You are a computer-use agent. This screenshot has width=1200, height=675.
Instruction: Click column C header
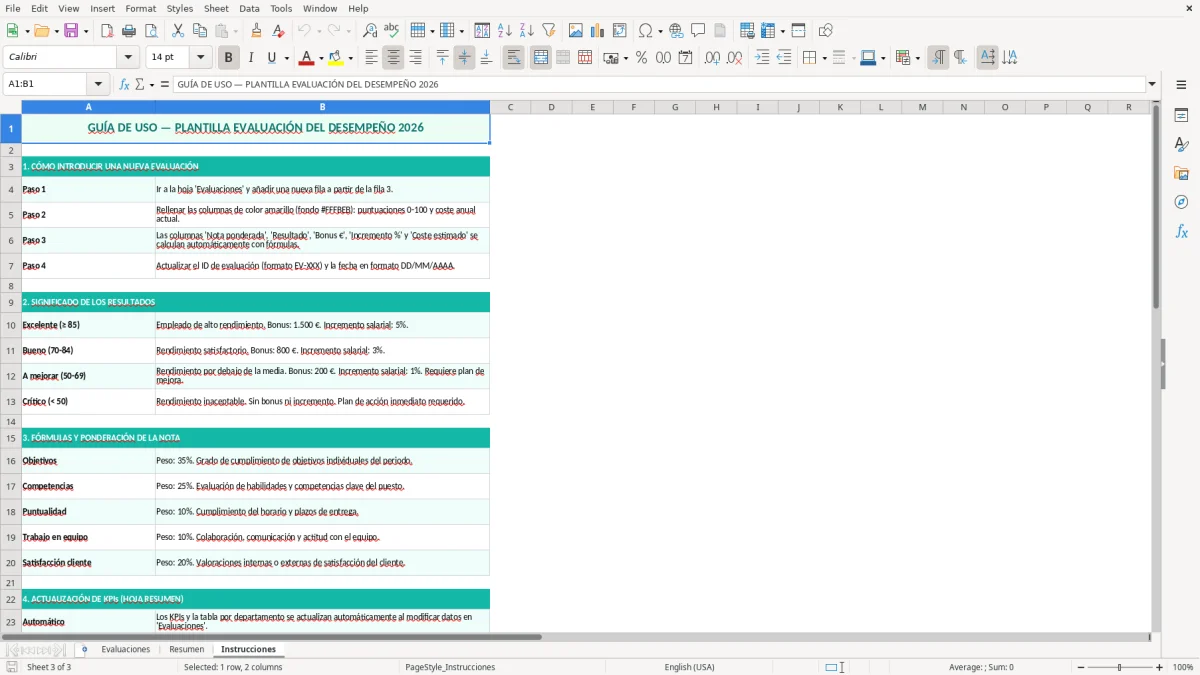(x=510, y=107)
